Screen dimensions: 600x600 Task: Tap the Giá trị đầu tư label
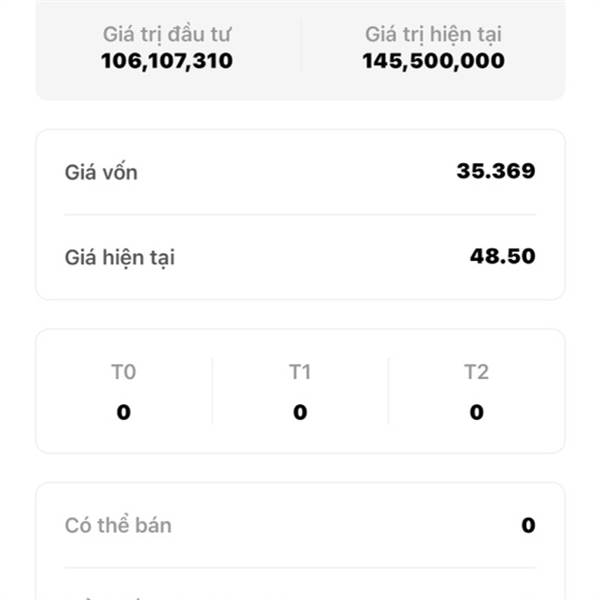167,34
